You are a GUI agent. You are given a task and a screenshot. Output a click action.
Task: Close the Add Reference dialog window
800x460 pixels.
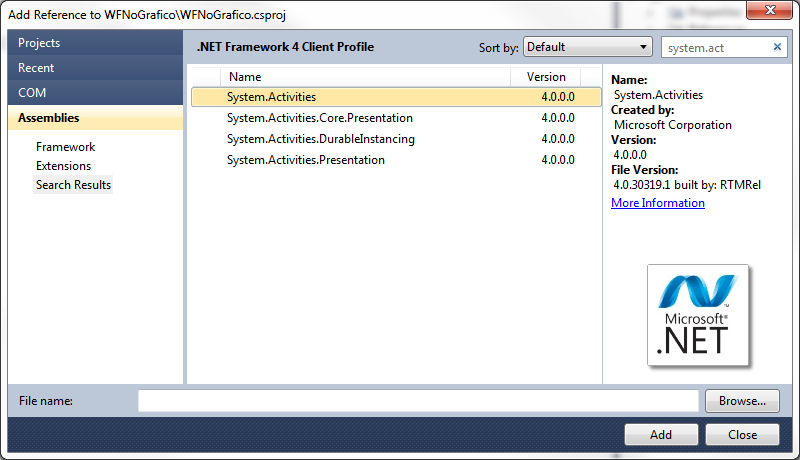770,10
